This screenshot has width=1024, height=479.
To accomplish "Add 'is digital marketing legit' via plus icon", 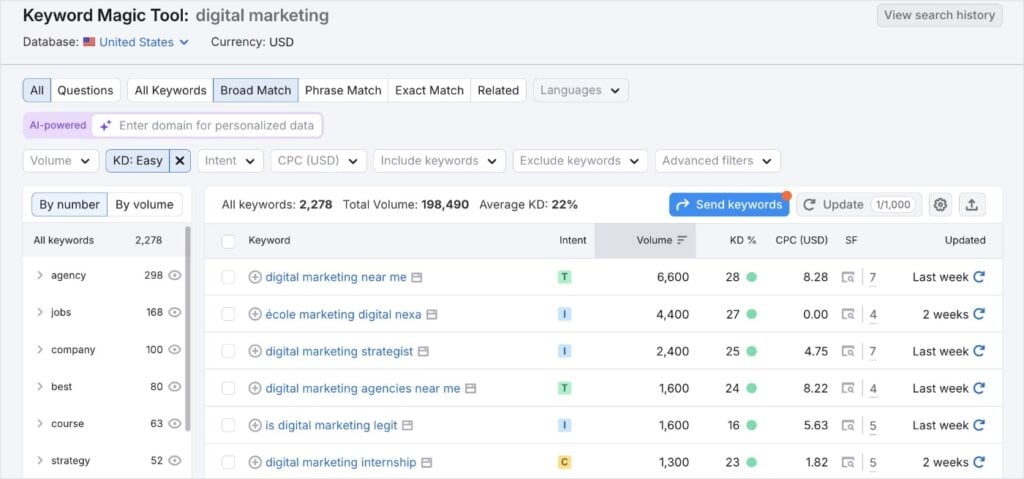I will pos(255,425).
